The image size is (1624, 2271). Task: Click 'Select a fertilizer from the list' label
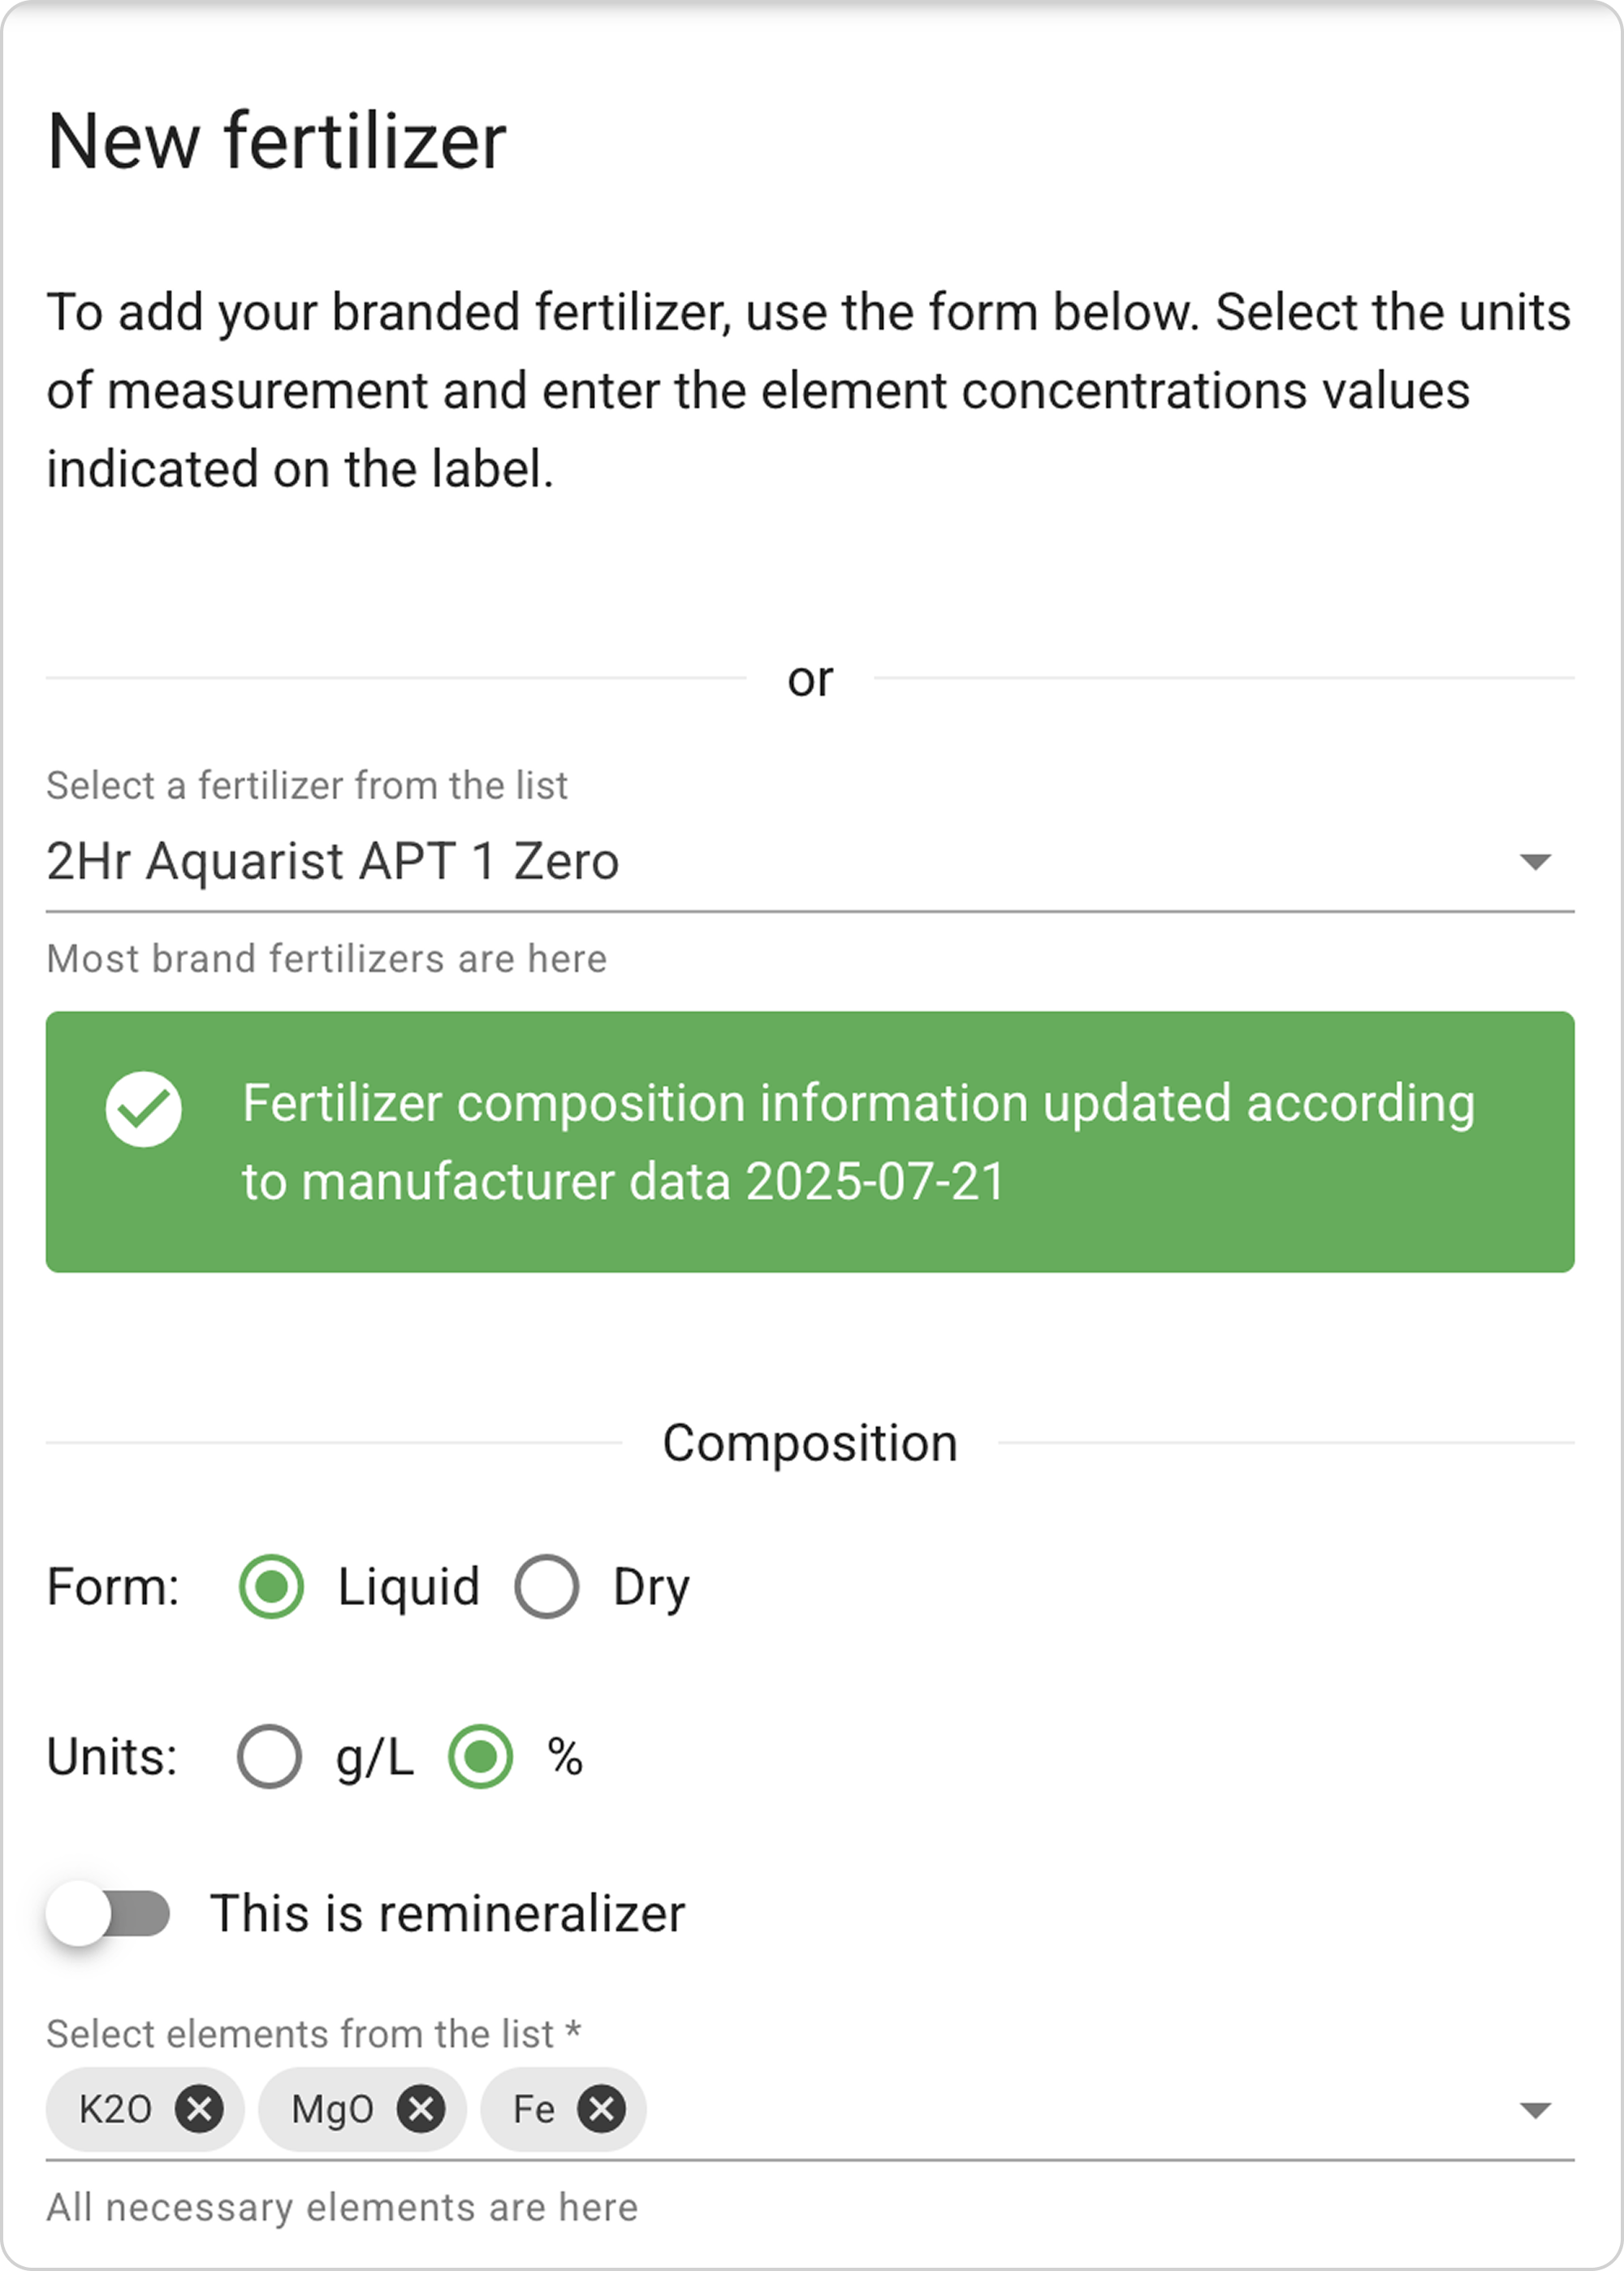click(x=307, y=785)
